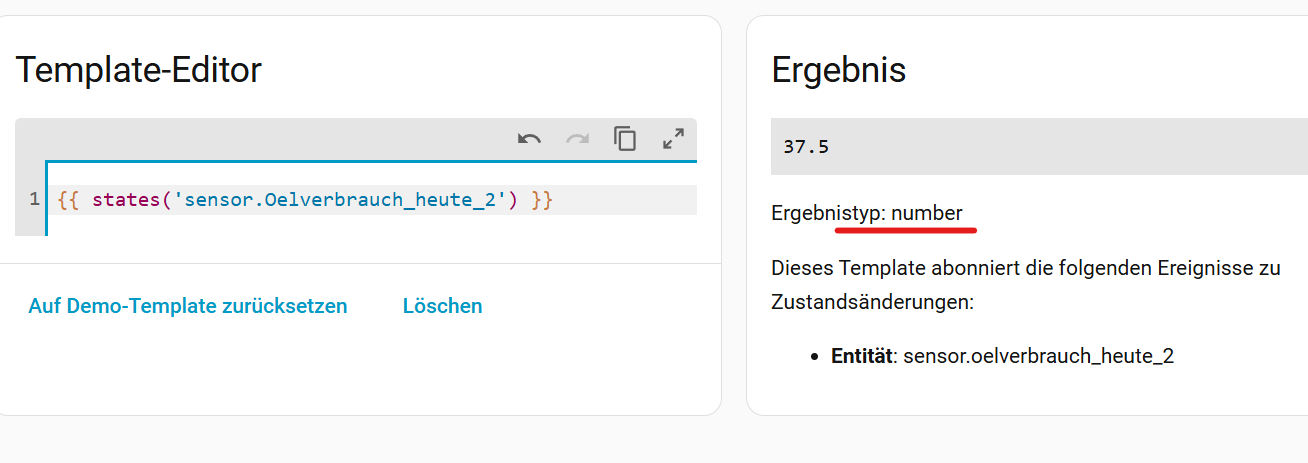Click the opening {{ braces in editor
This screenshot has height=463, width=1308.
click(x=68, y=200)
